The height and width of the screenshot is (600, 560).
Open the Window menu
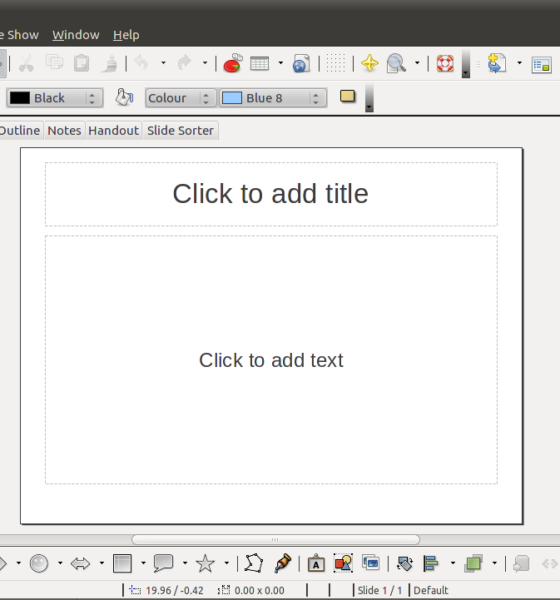[76, 35]
